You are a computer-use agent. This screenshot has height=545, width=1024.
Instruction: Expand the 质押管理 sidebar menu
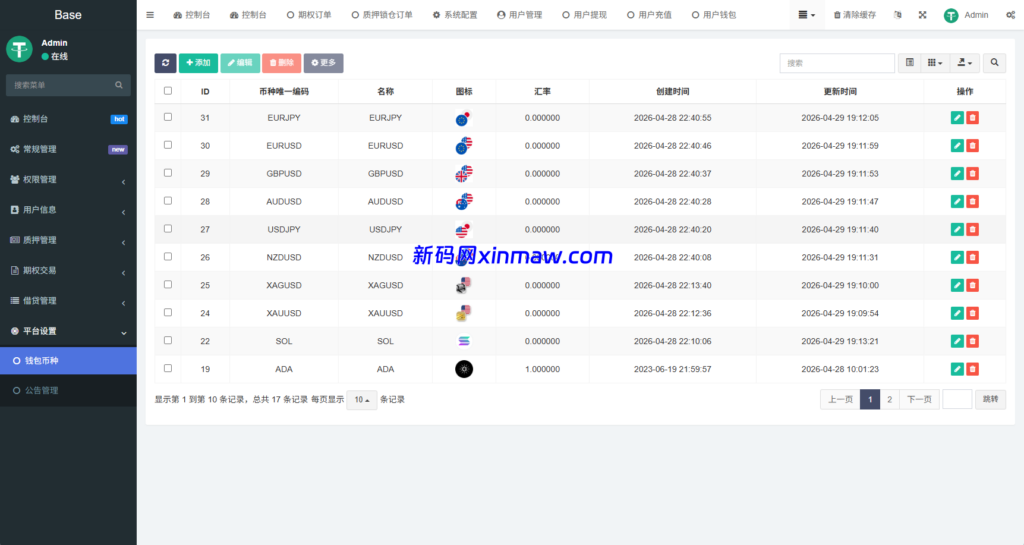coord(68,240)
